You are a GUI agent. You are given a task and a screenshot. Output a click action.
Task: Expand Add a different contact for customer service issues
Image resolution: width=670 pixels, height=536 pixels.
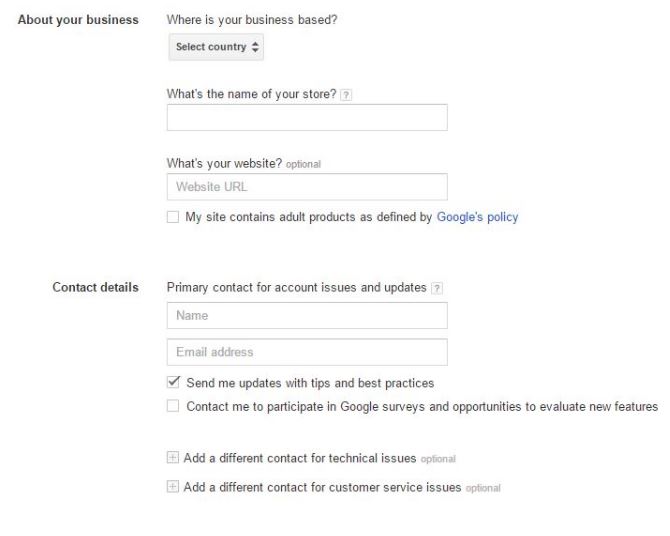coord(322,487)
